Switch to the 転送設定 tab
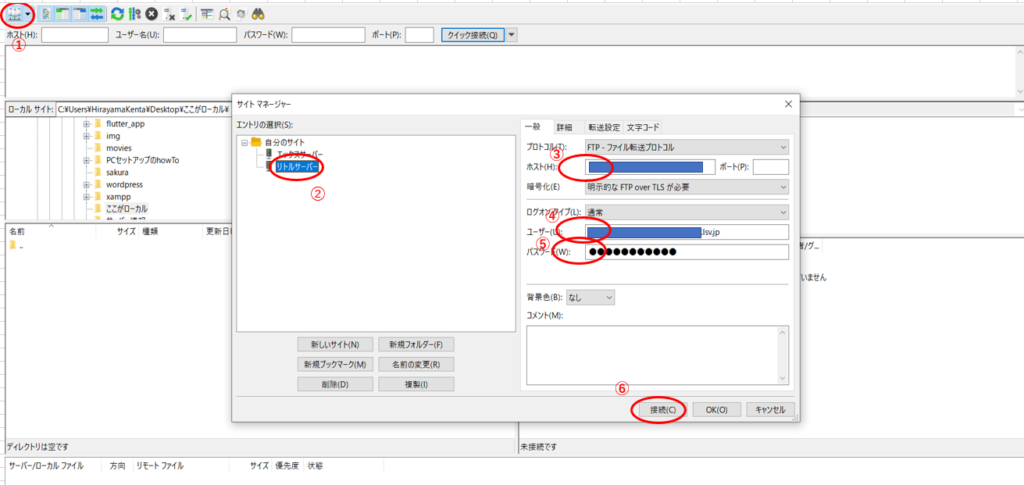This screenshot has height=485, width=1024. [x=604, y=127]
